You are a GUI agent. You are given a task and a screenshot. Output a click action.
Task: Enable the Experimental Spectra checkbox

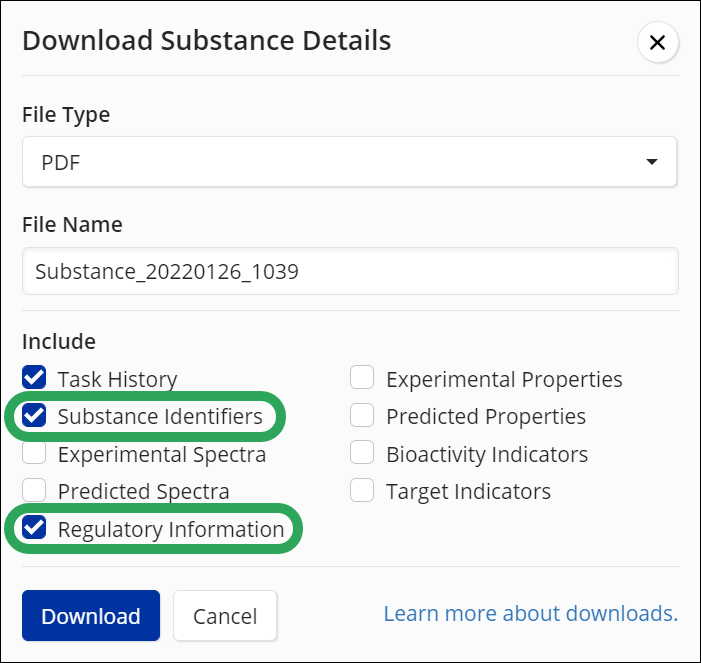click(34, 452)
